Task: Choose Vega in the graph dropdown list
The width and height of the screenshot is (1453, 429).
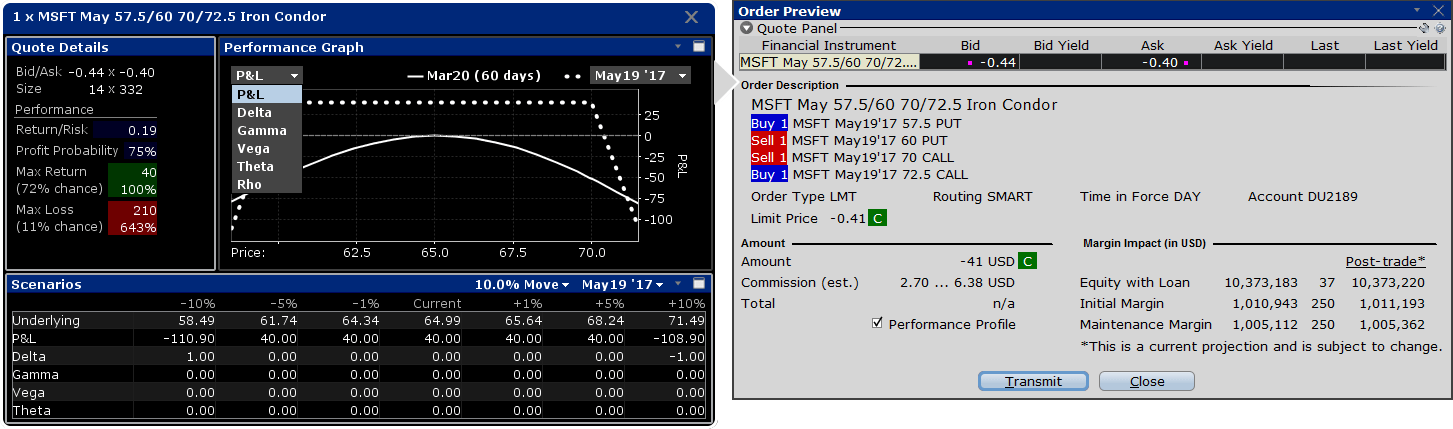Action: coord(266,148)
